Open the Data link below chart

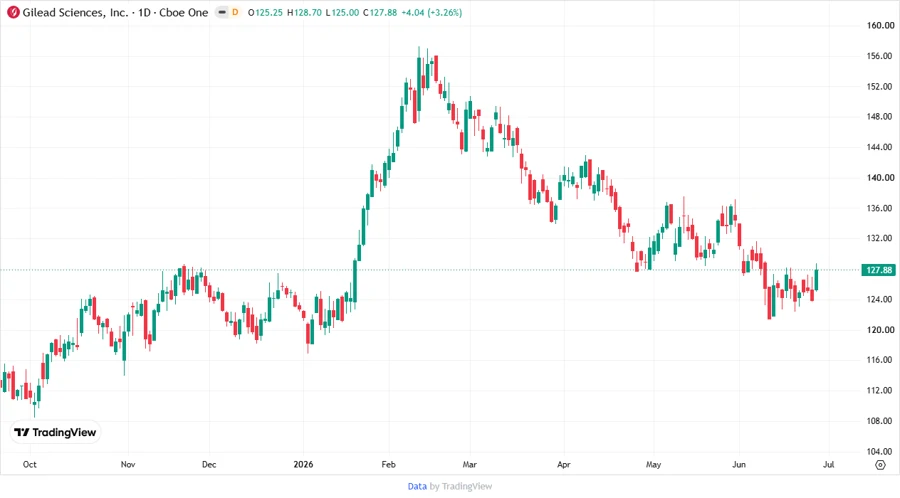pos(417,486)
